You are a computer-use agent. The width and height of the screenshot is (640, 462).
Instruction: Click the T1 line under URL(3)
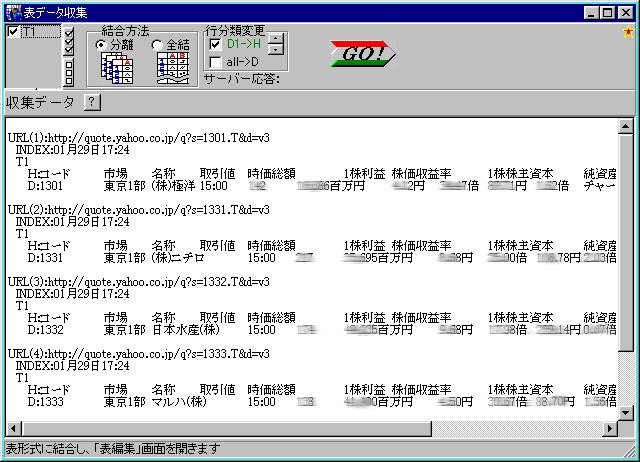coord(22,306)
